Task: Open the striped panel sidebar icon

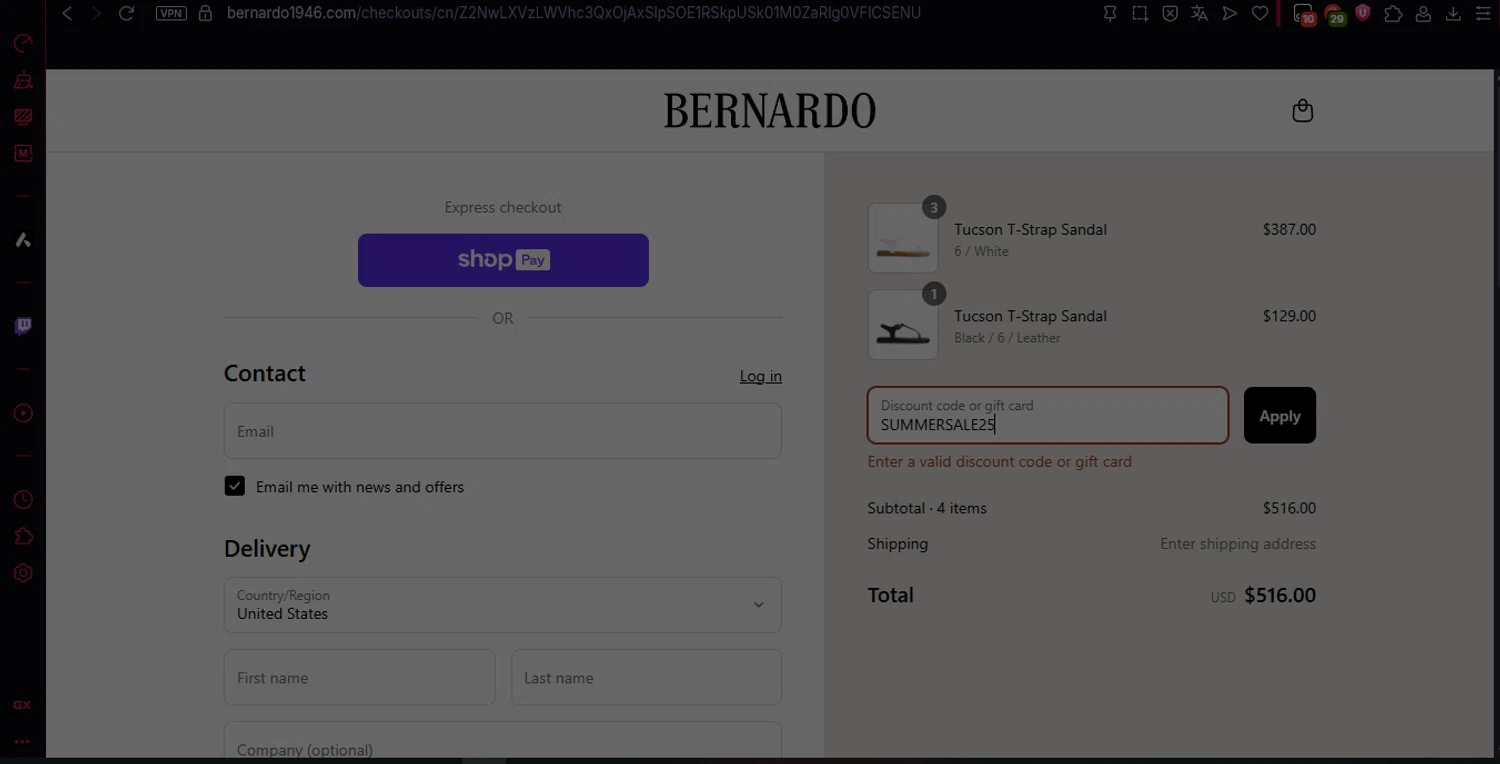Action: click(x=23, y=117)
